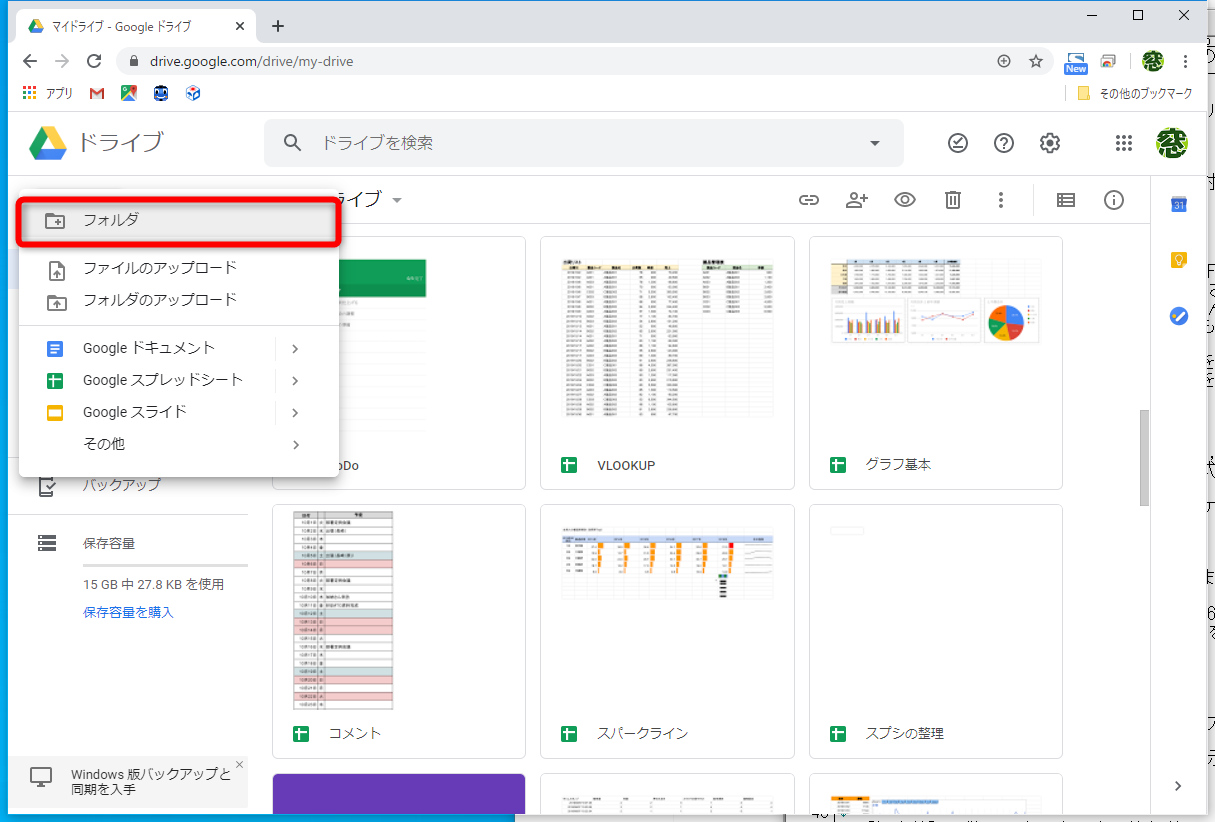Open Drive settings with the gear icon

1049,143
